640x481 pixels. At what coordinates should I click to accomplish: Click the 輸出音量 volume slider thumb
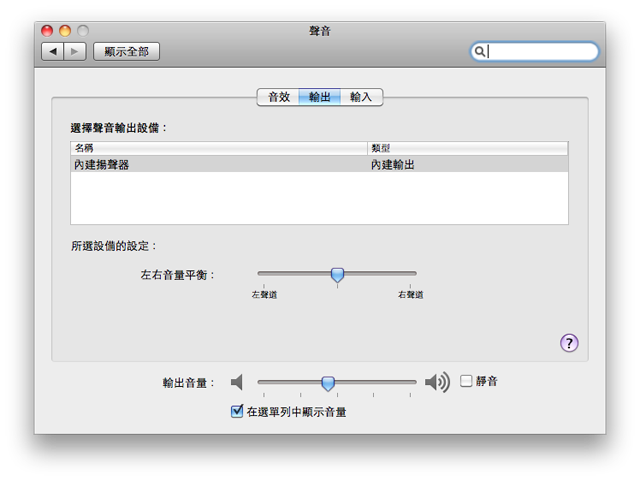328,383
